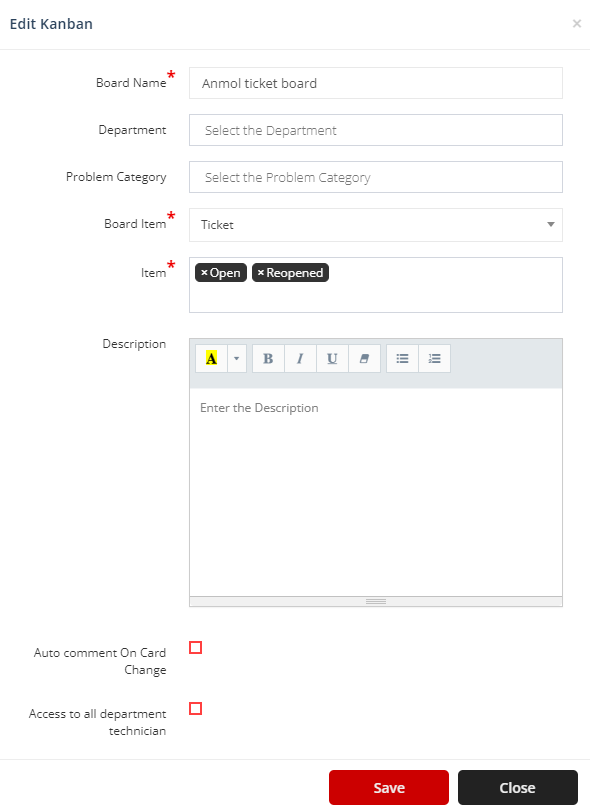Toggle underline formatting in description toolbar
Screen dimensions: 590x810
pyautogui.click(x=332, y=359)
